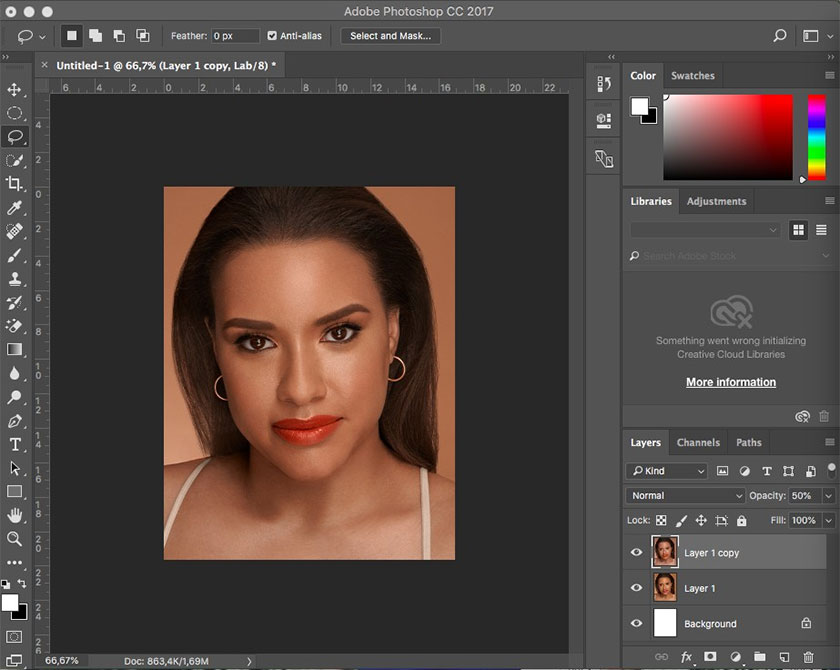Hide the Layer 1 copy layer
This screenshot has height=670, width=840.
coord(636,552)
